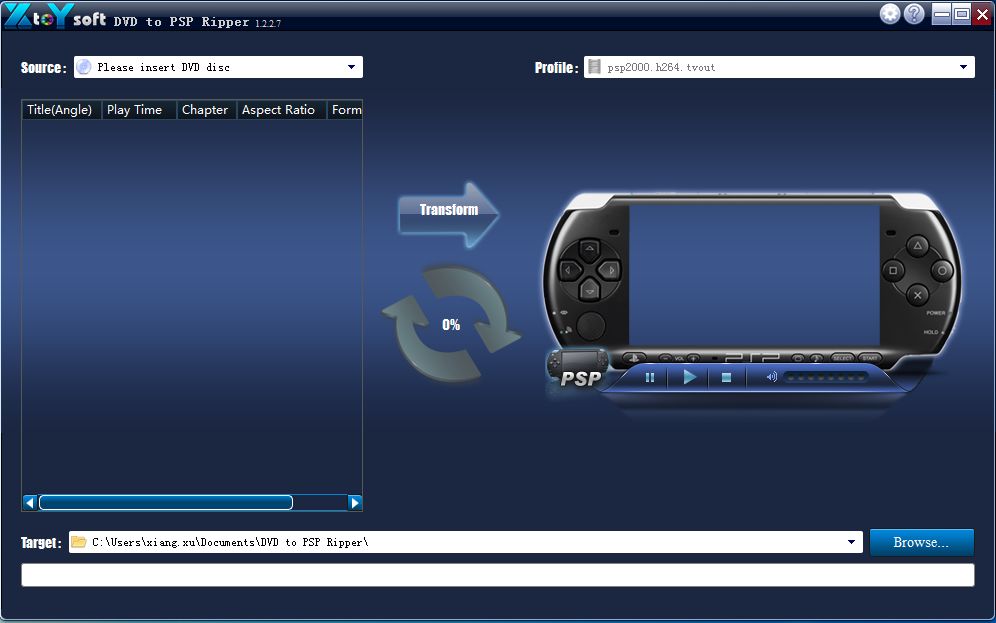Stop the preview playback
Viewport: 996px width, 623px height.
coord(727,377)
